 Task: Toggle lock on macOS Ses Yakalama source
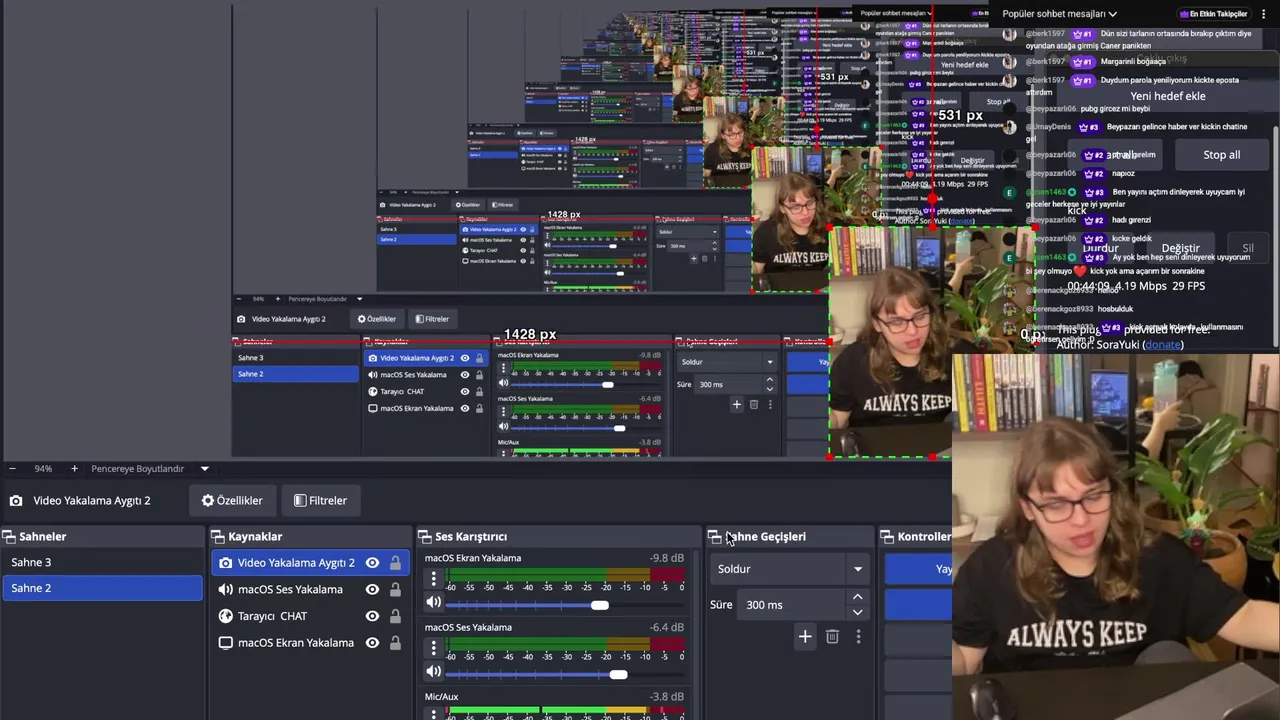395,590
